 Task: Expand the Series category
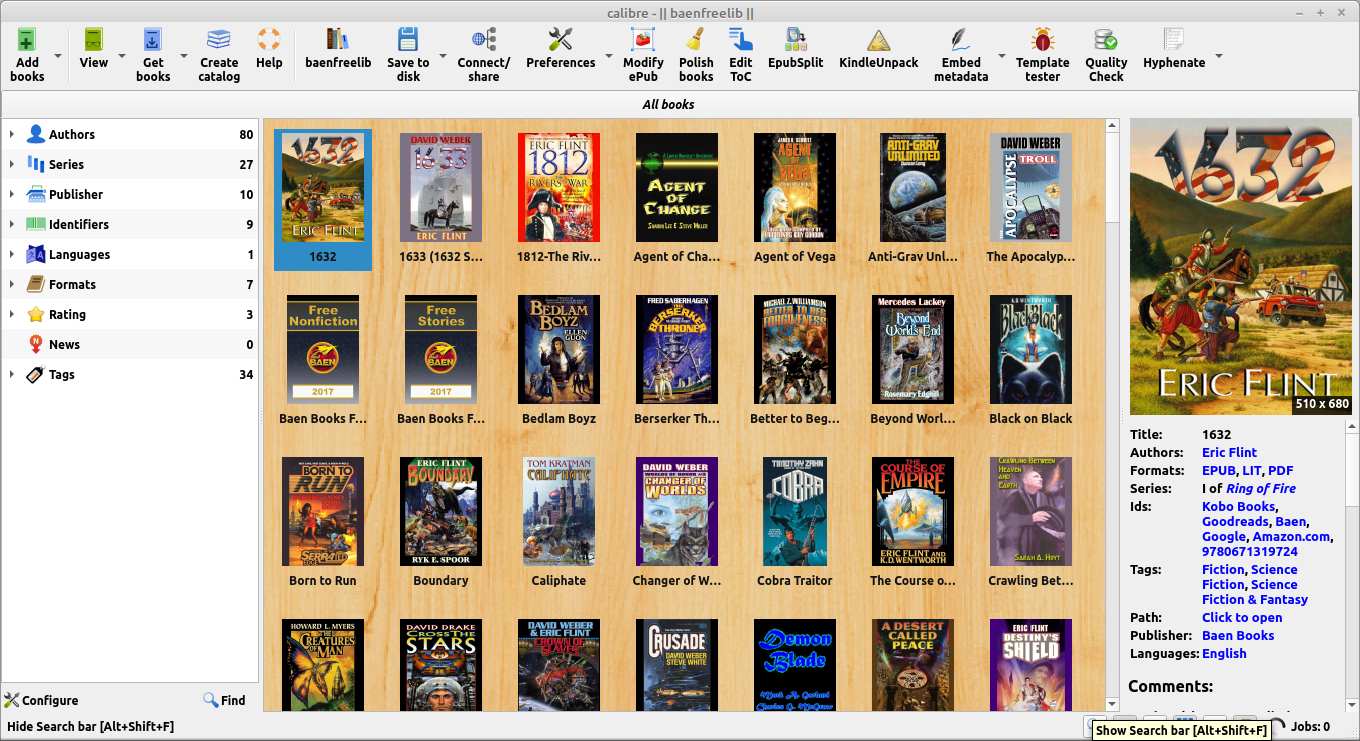[x=12, y=164]
